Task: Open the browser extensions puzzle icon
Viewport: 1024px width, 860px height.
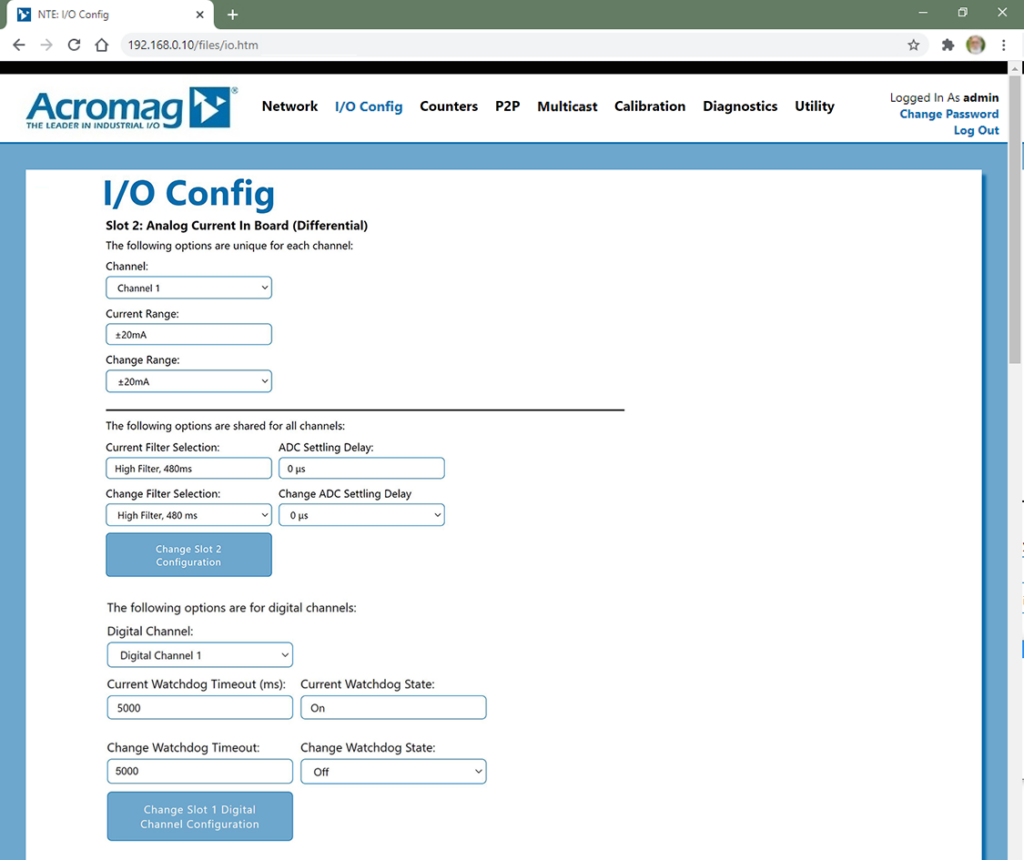Action: point(948,45)
